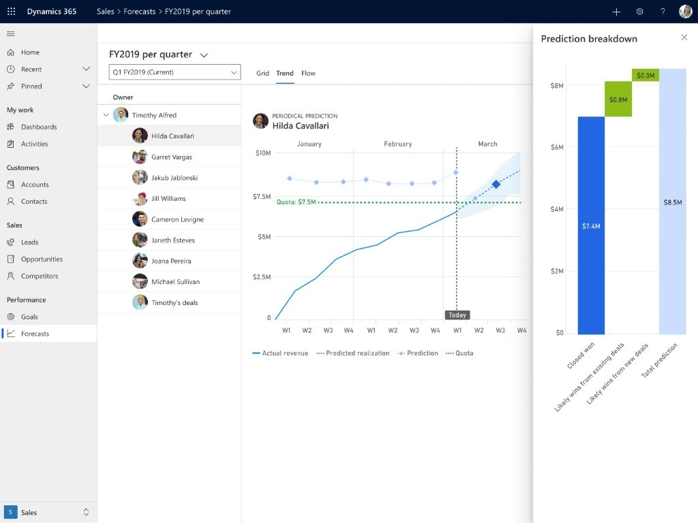Toggle the hamburger navigation menu

(11, 33)
